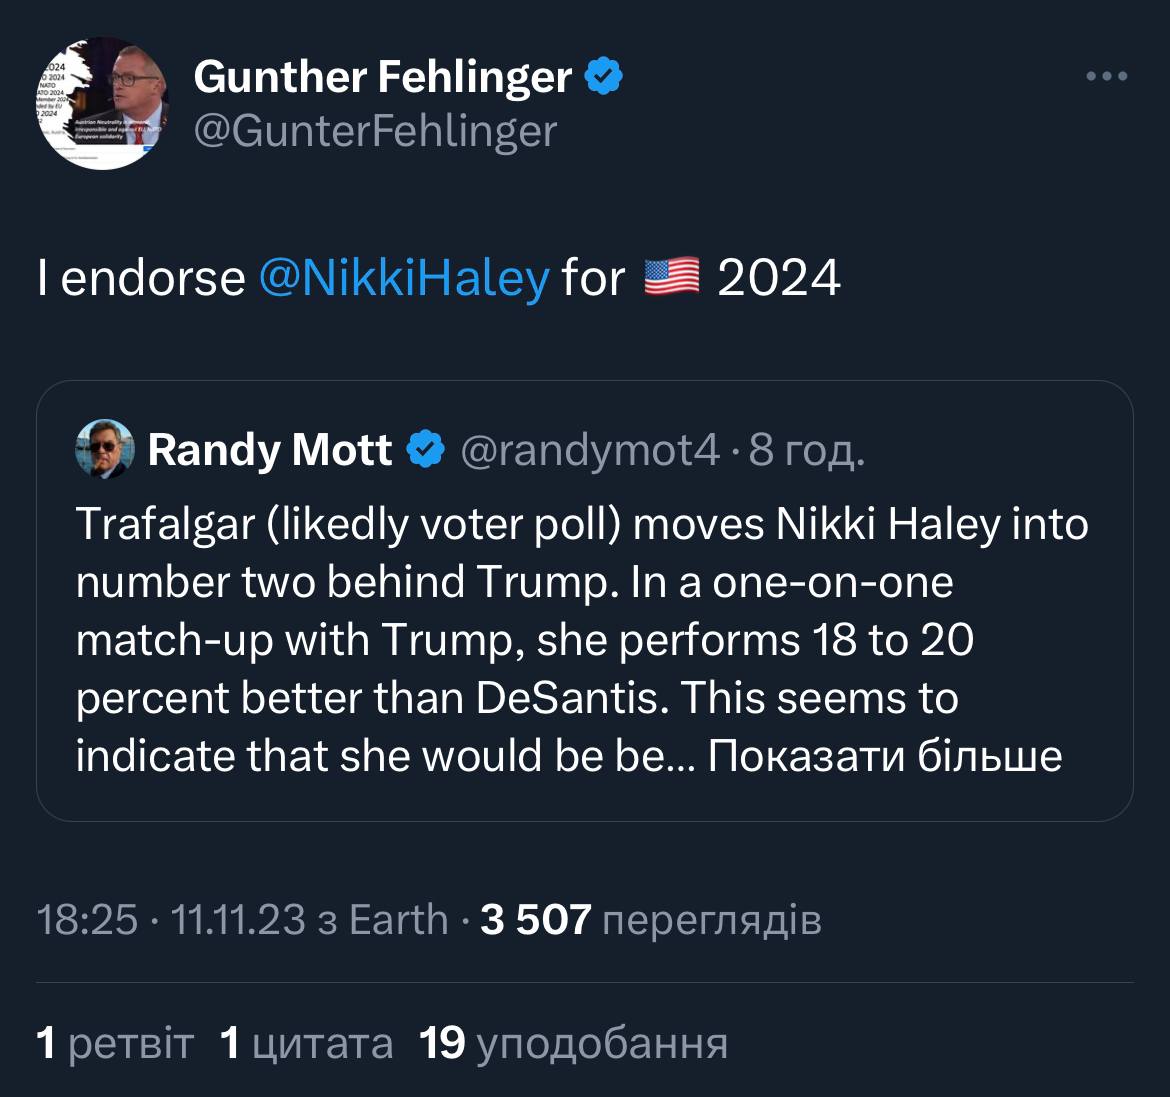Click the '8 год.' quoted tweet timestamp
Screen dimensions: 1170x1097
806,451
